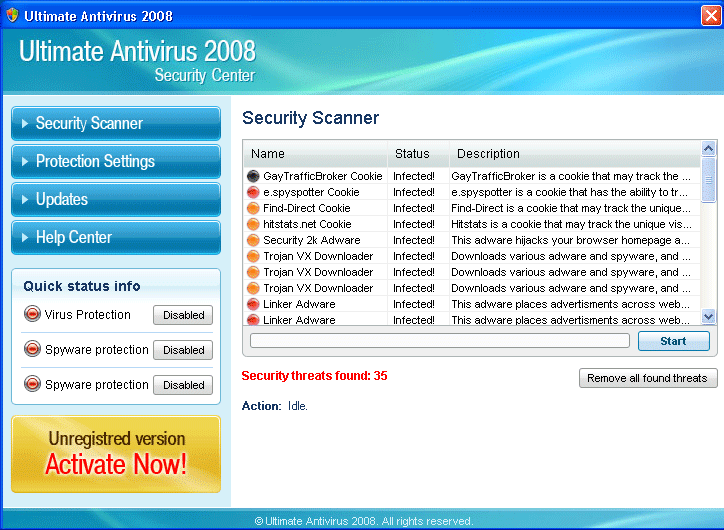Click the Activate Now banner
Screen dimensions: 724x530
click(116, 454)
